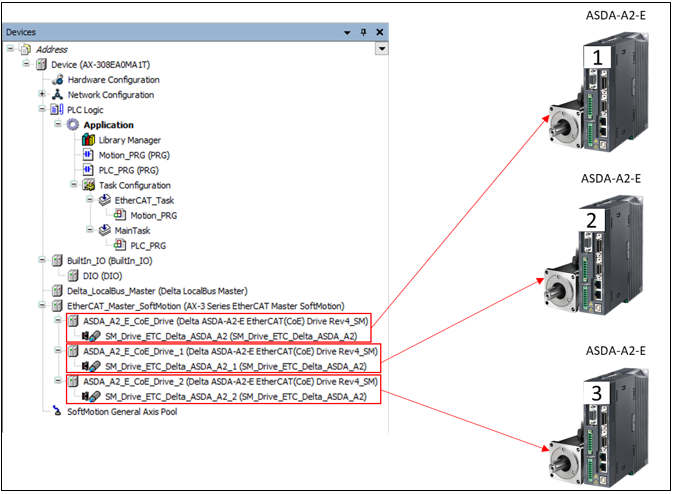The image size is (675, 494).
Task: Click the EtherCAT_Task icon
Action: click(103, 200)
